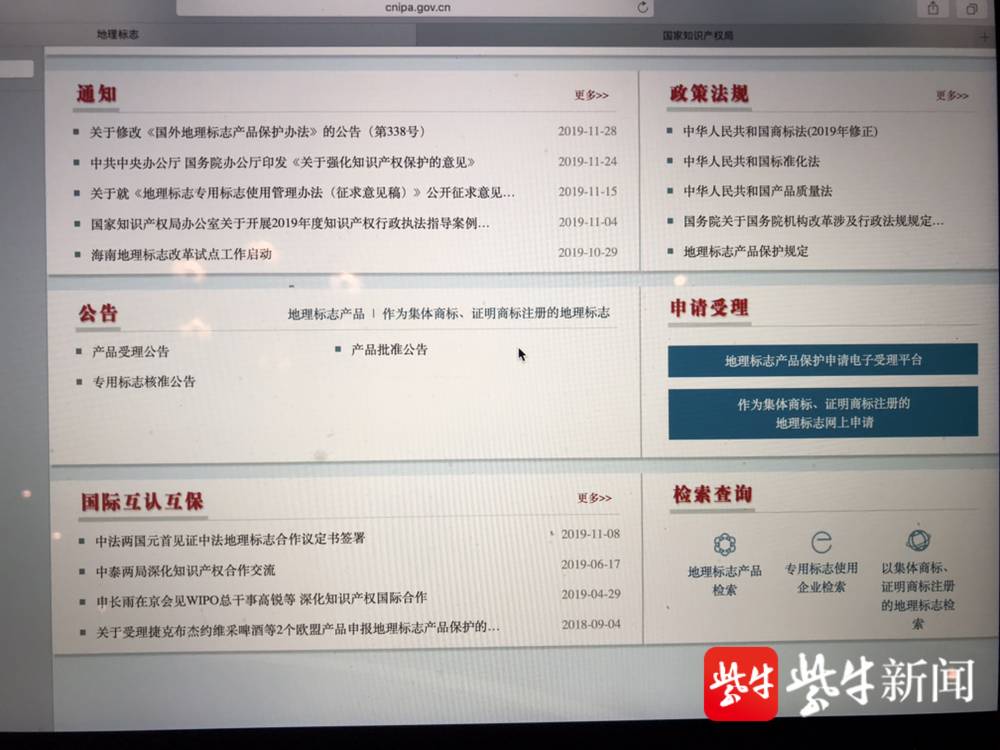Open the browser share icon
Viewport: 1000px width, 750px height.
coord(933,8)
